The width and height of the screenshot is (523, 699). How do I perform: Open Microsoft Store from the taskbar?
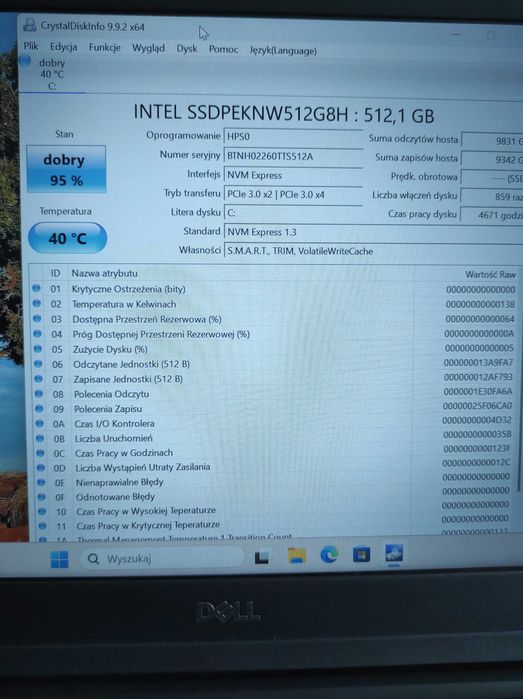[361, 555]
